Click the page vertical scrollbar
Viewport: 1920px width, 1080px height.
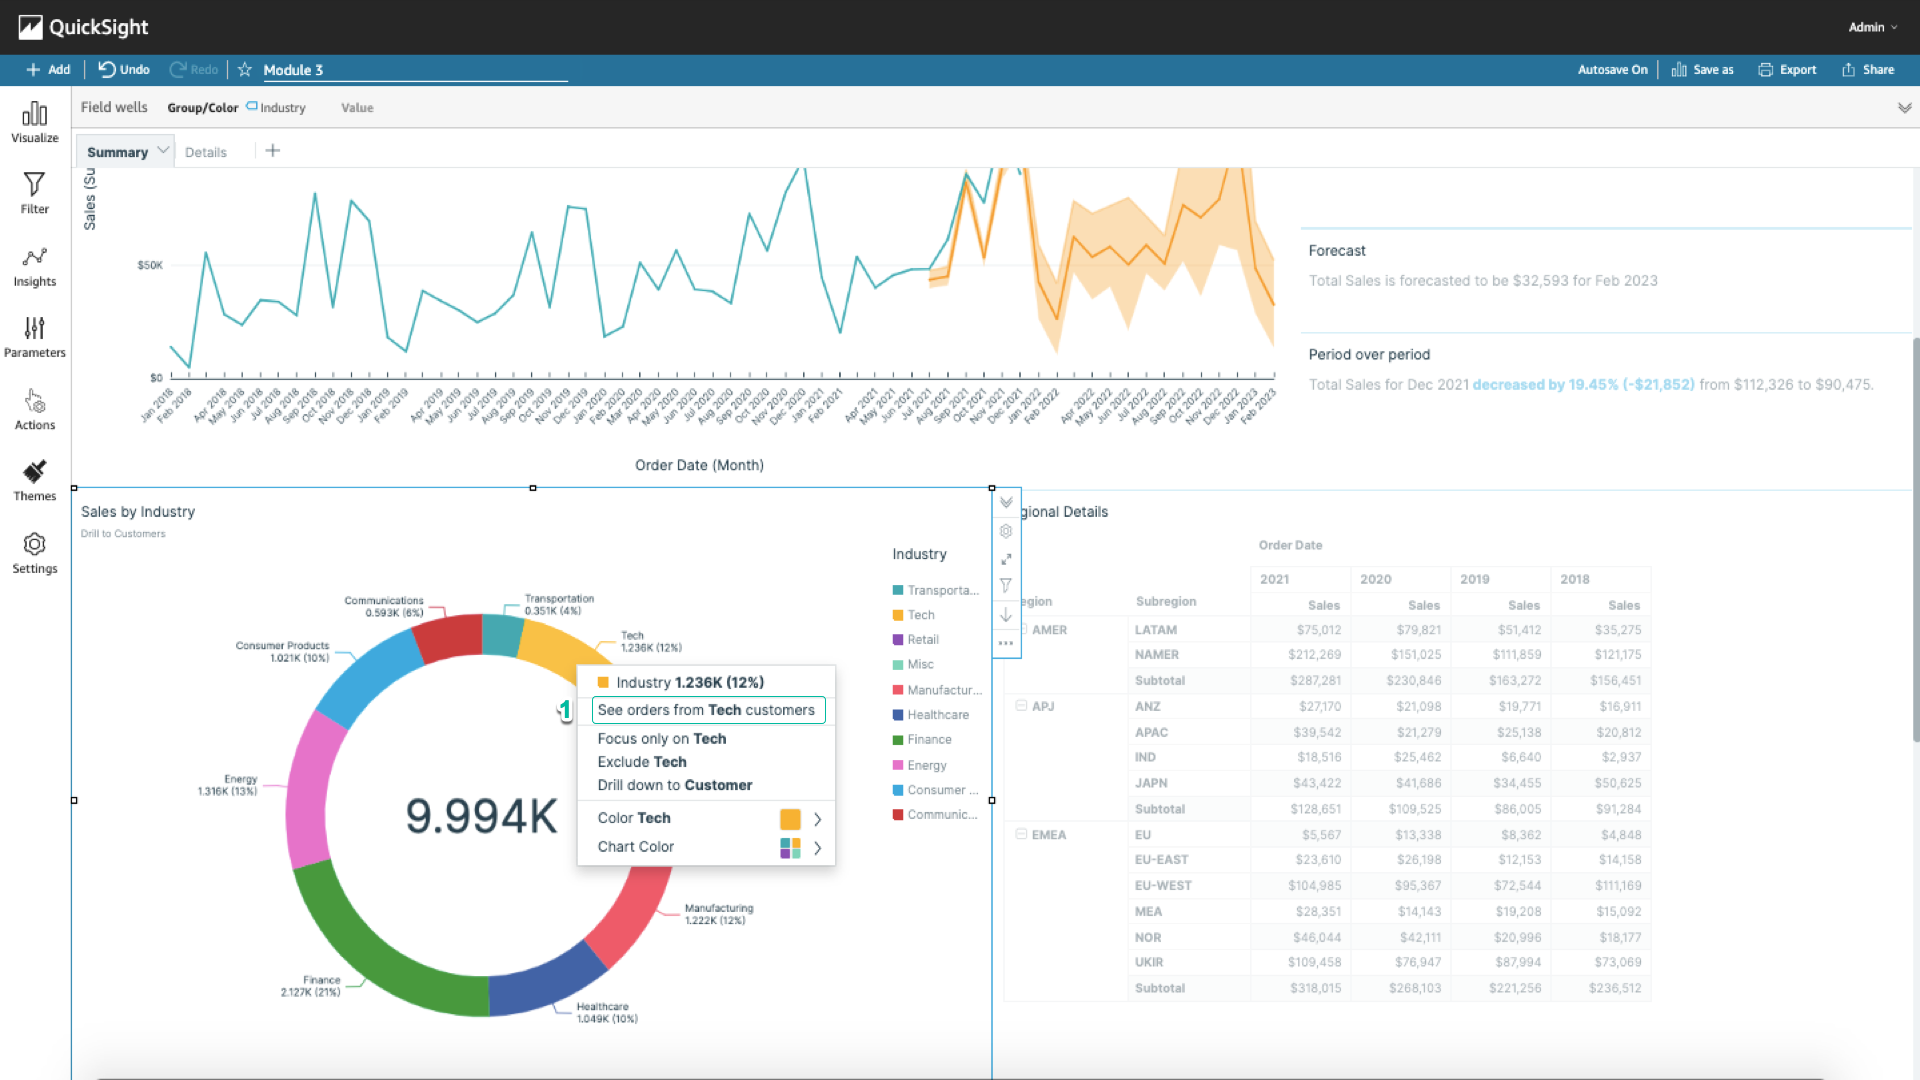tap(1915, 540)
